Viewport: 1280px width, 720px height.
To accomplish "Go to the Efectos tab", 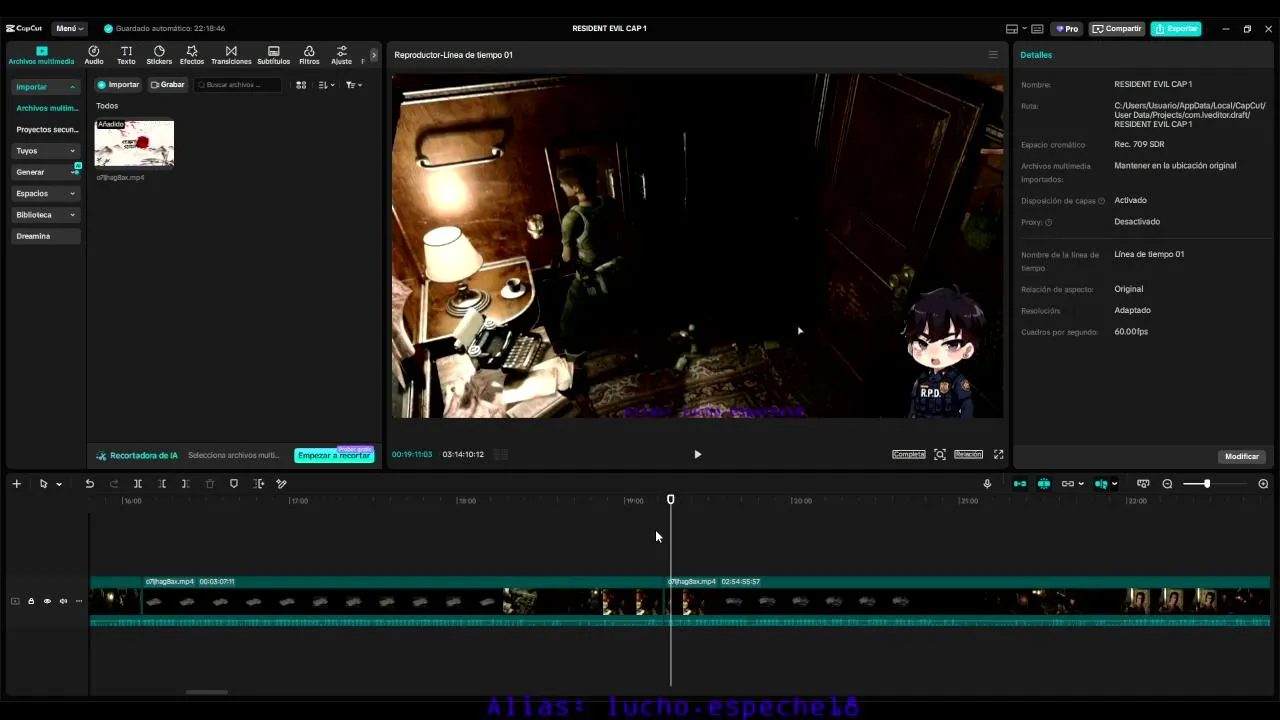I will point(192,55).
